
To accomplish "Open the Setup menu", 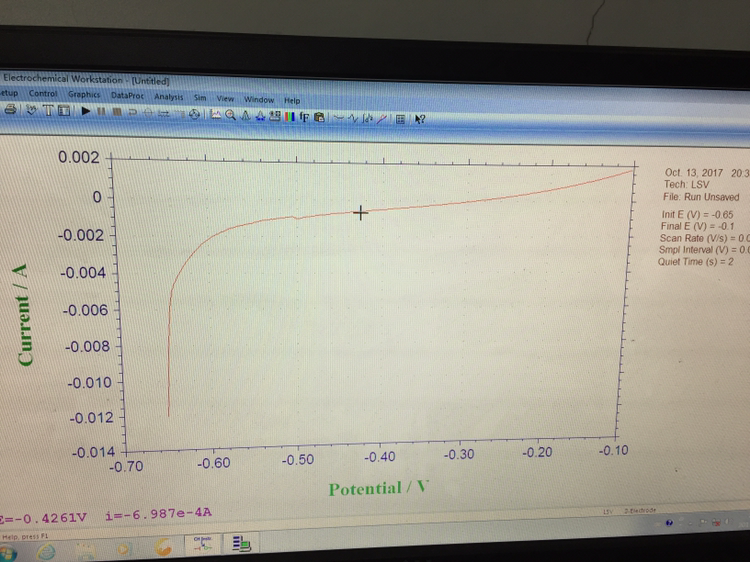I will coord(9,93).
